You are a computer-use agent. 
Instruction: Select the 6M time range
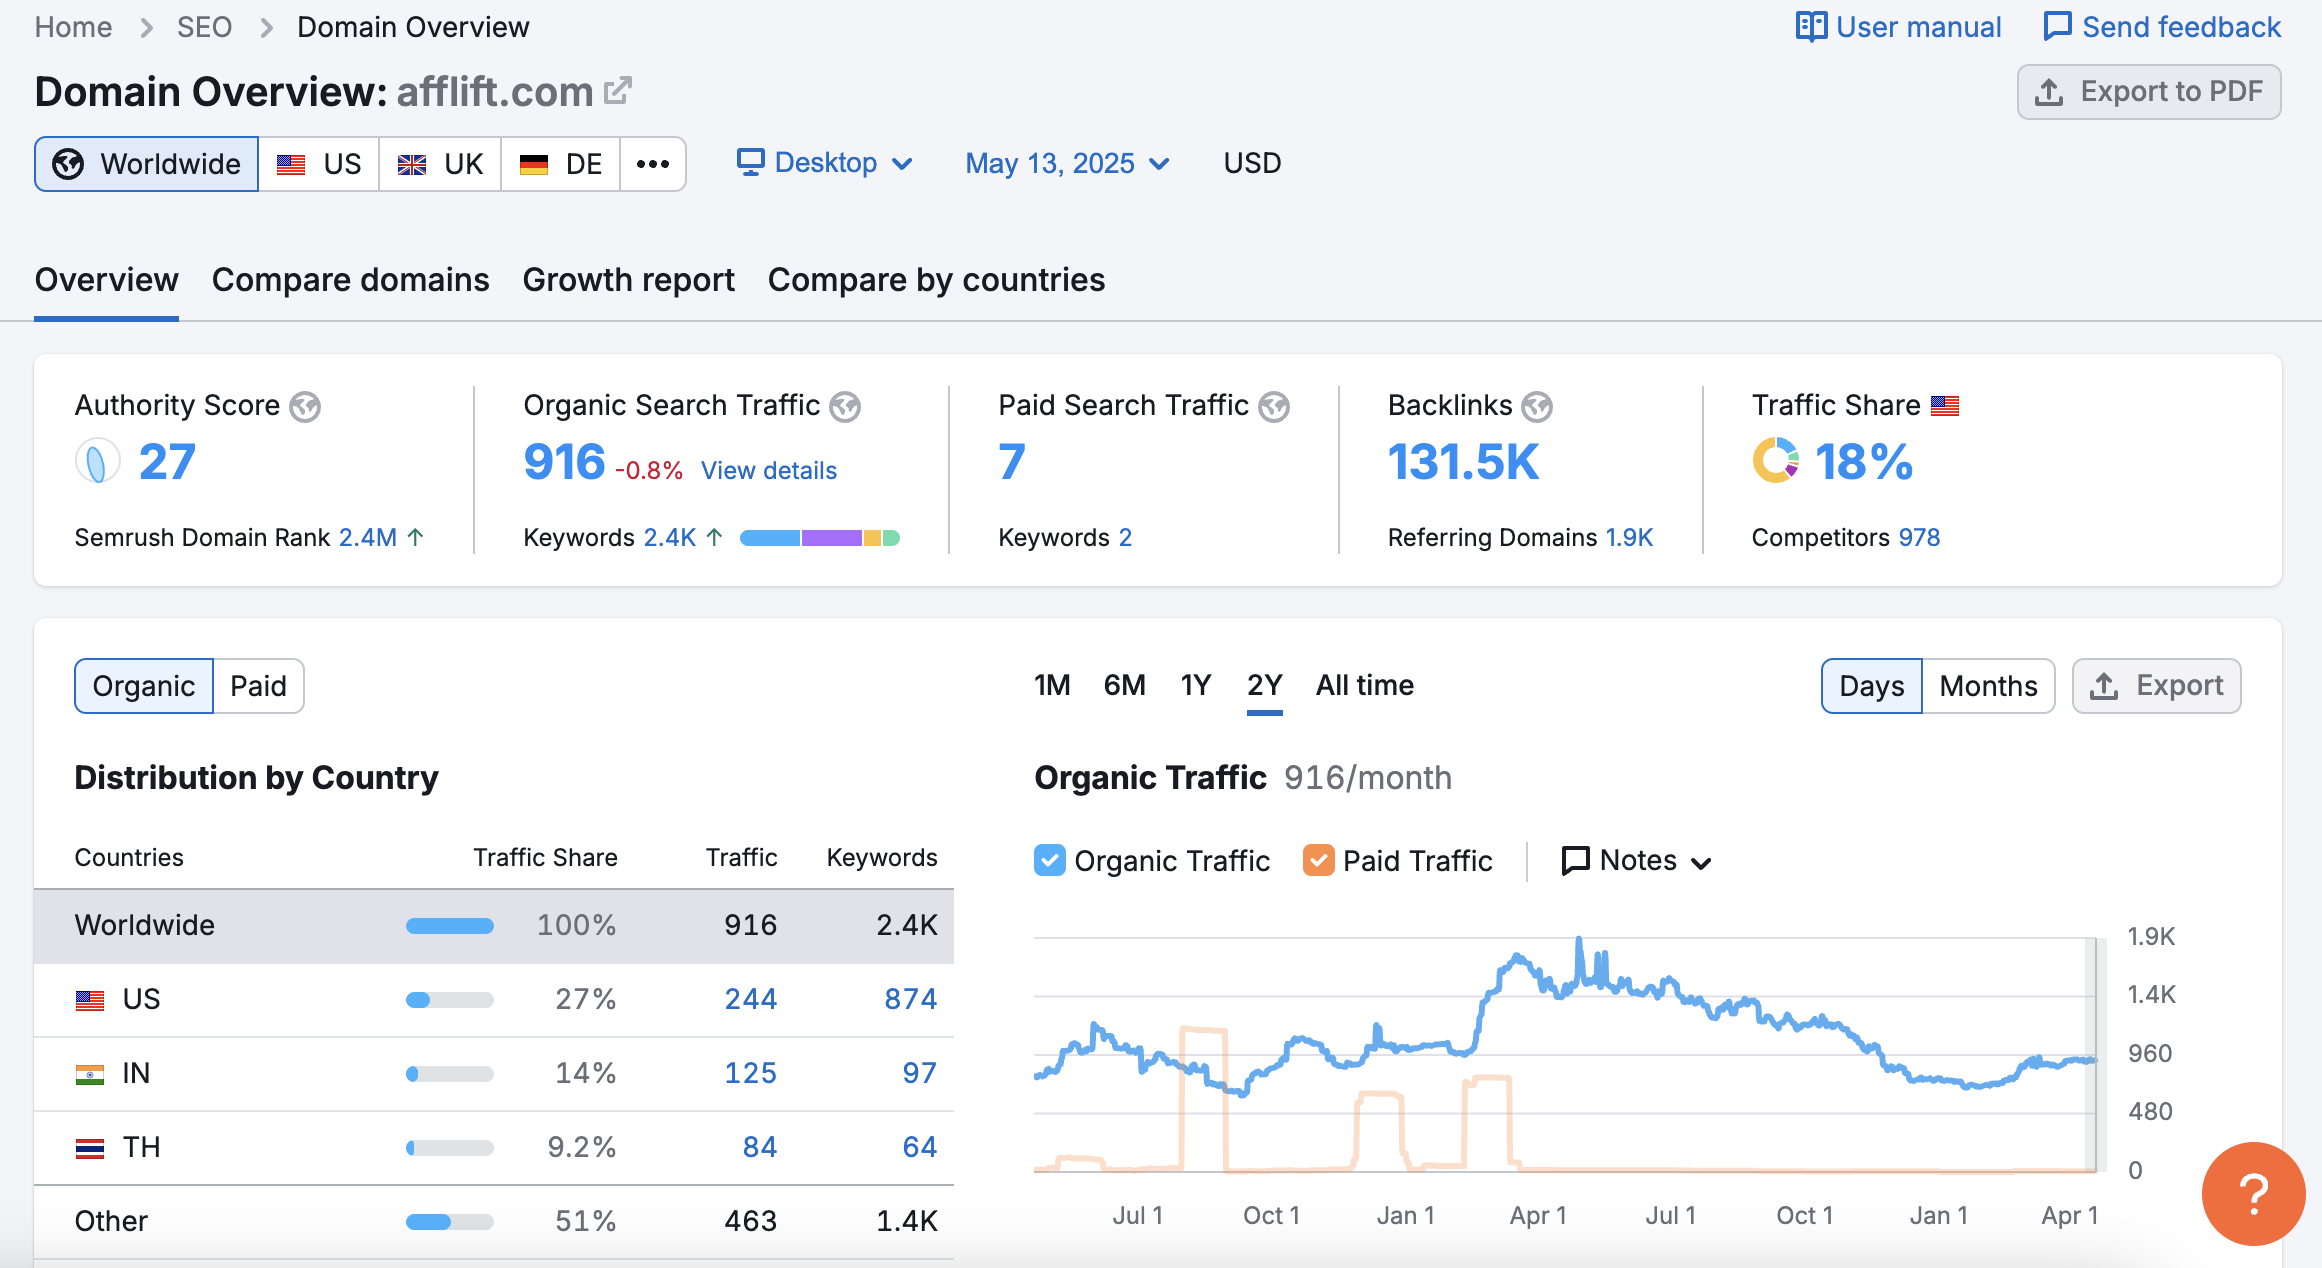click(1125, 685)
